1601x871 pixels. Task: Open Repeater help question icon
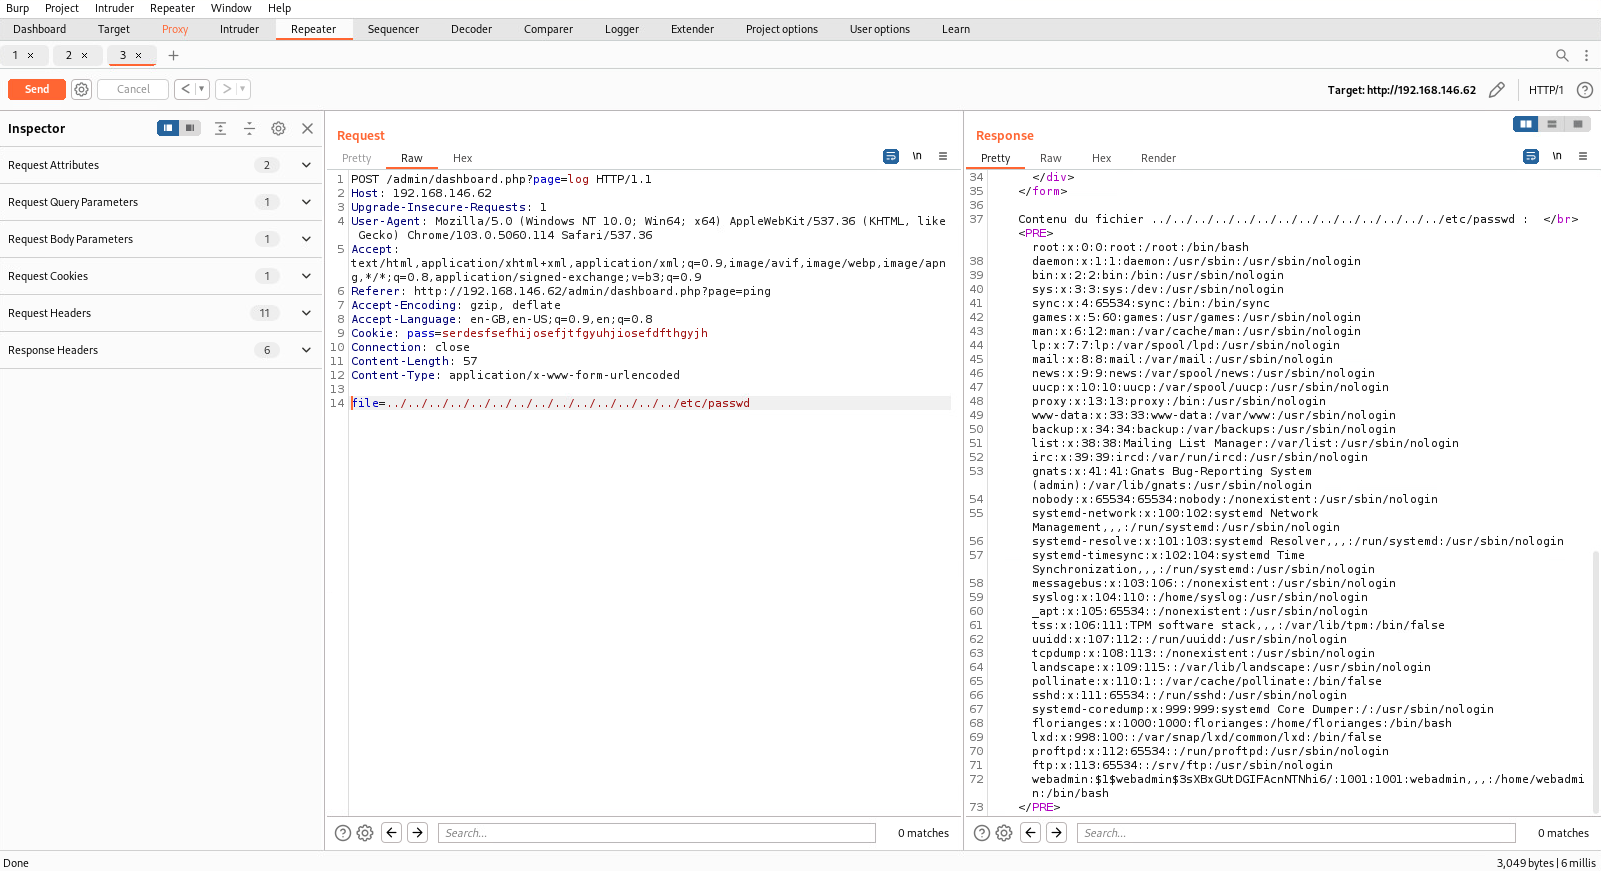pos(1585,90)
